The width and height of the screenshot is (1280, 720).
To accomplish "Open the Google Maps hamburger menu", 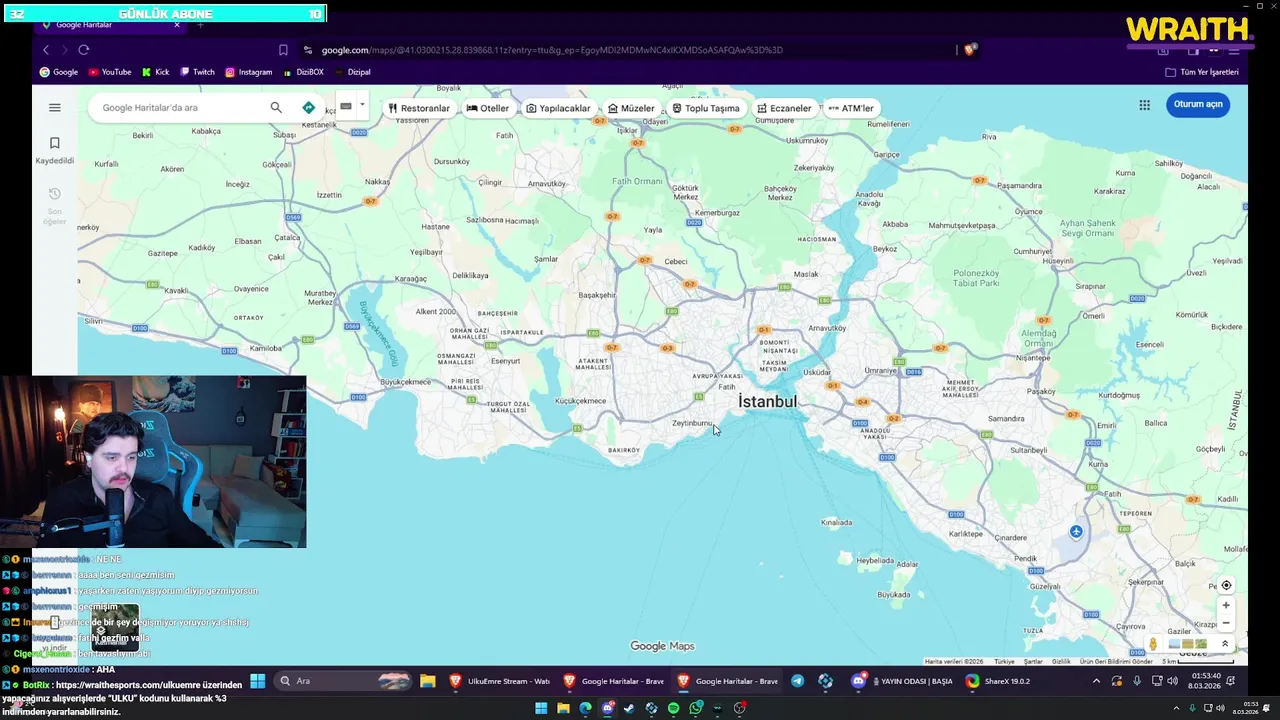I will click(x=55, y=108).
